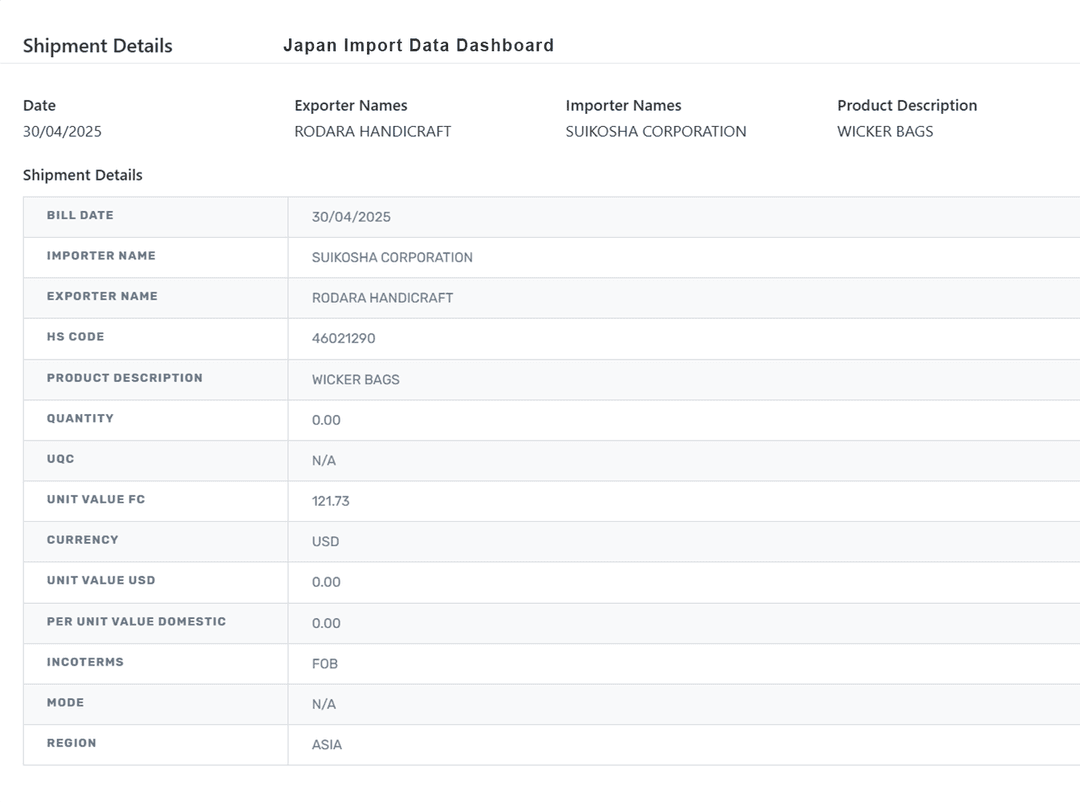The height and width of the screenshot is (802, 1080).
Task: Click the UQC row label
Action: (x=60, y=459)
